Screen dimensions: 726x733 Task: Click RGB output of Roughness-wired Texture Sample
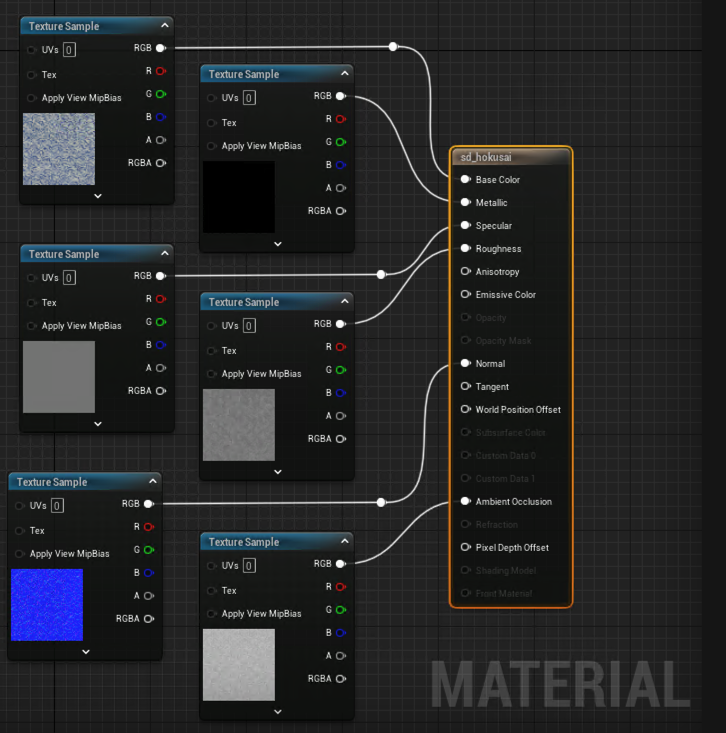point(341,323)
